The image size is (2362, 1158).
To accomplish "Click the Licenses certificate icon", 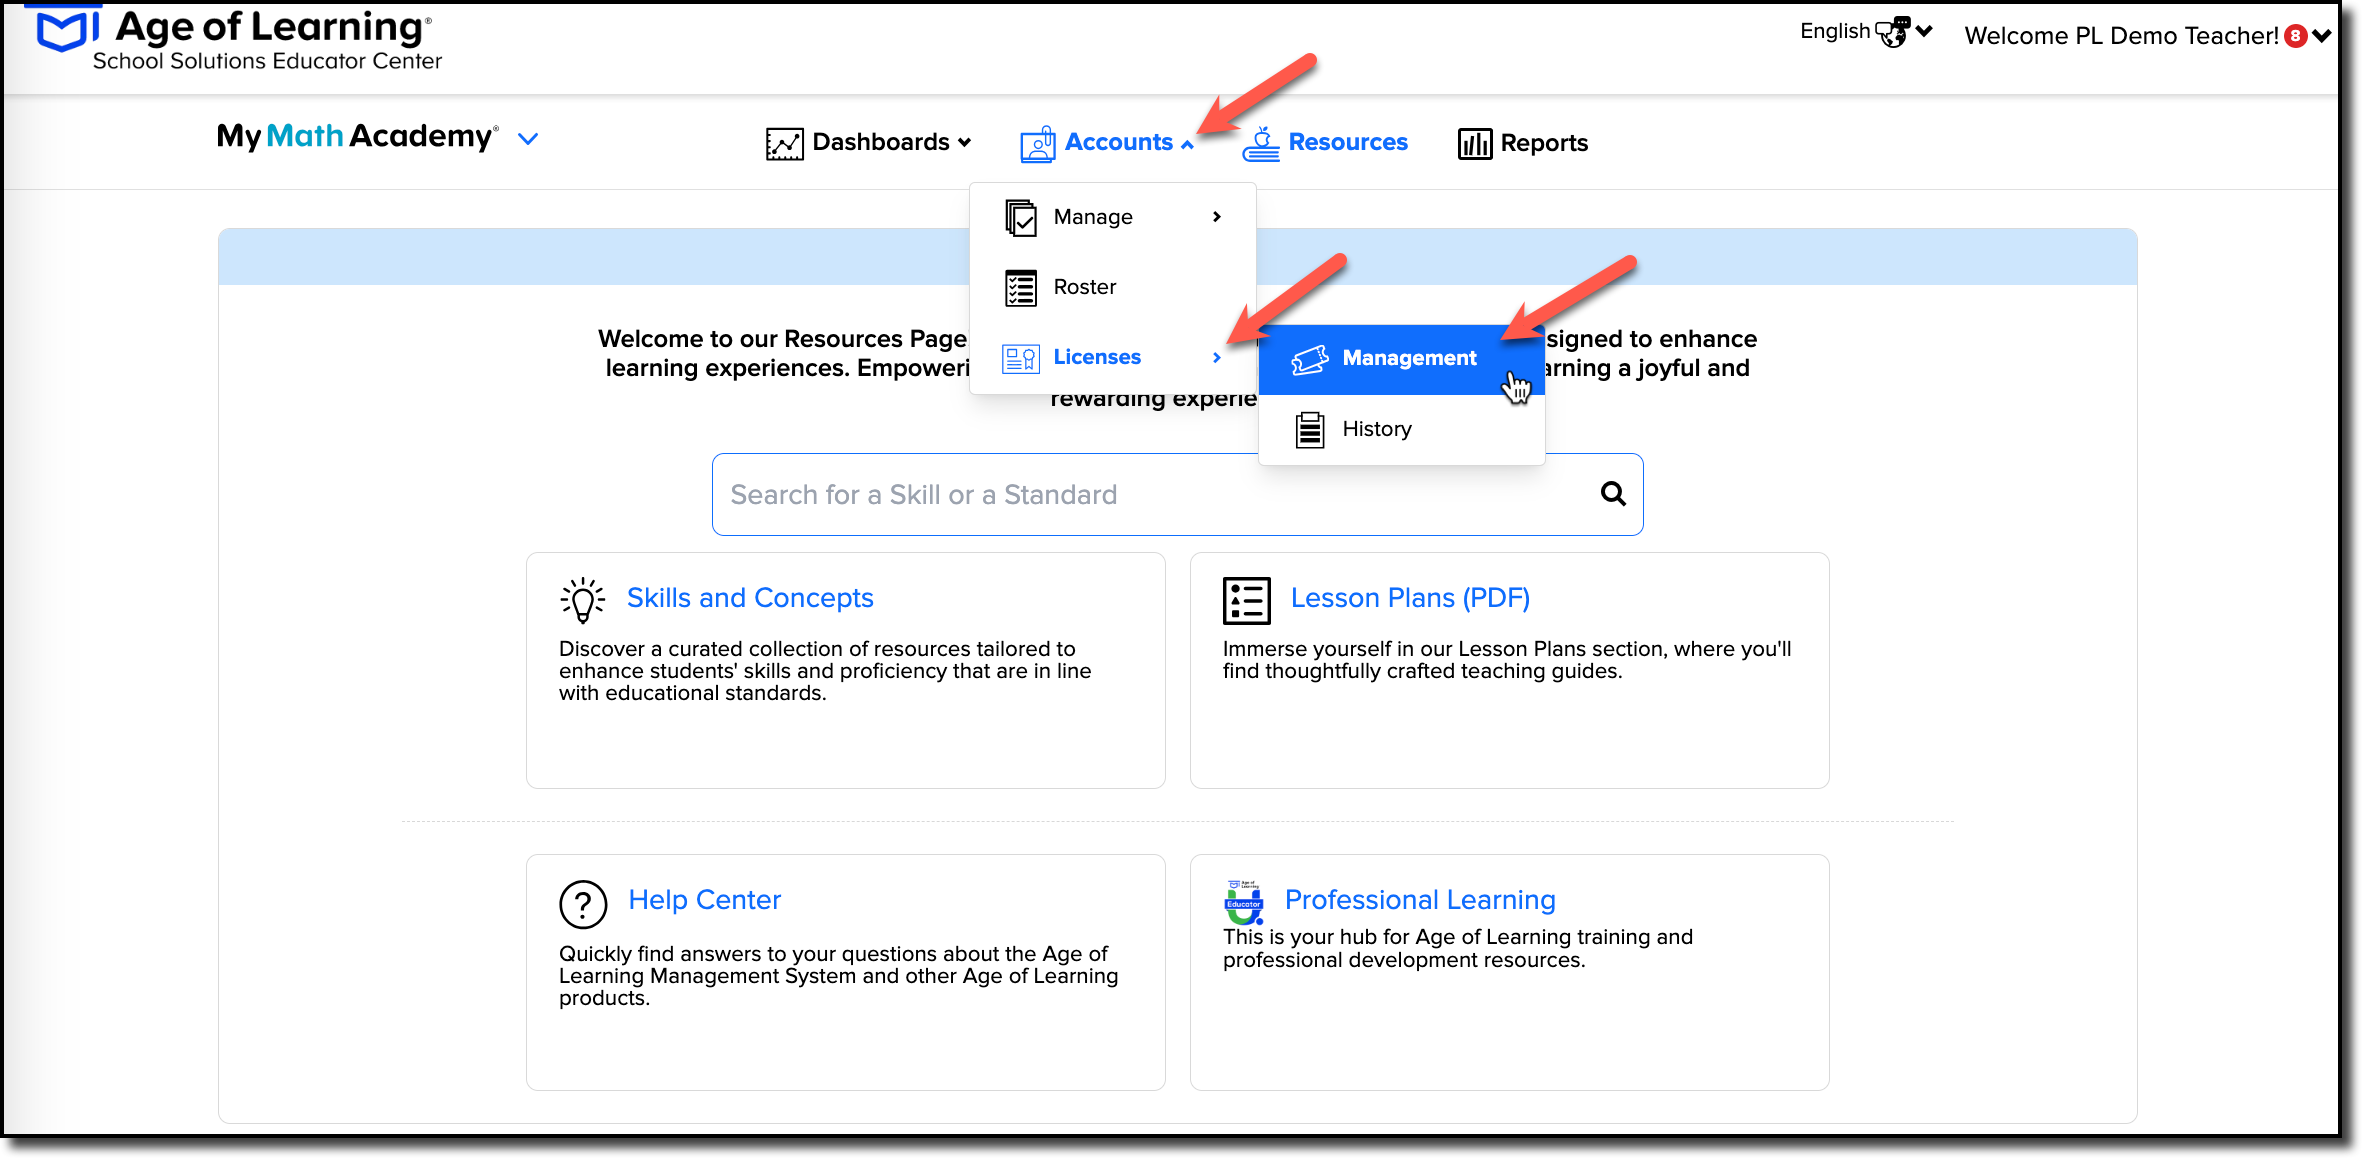I will point(1021,358).
